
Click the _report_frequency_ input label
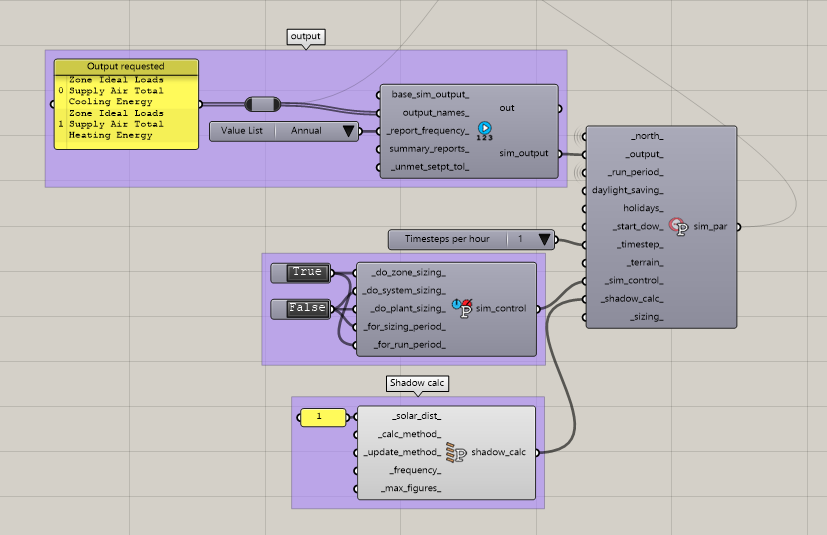429,130
